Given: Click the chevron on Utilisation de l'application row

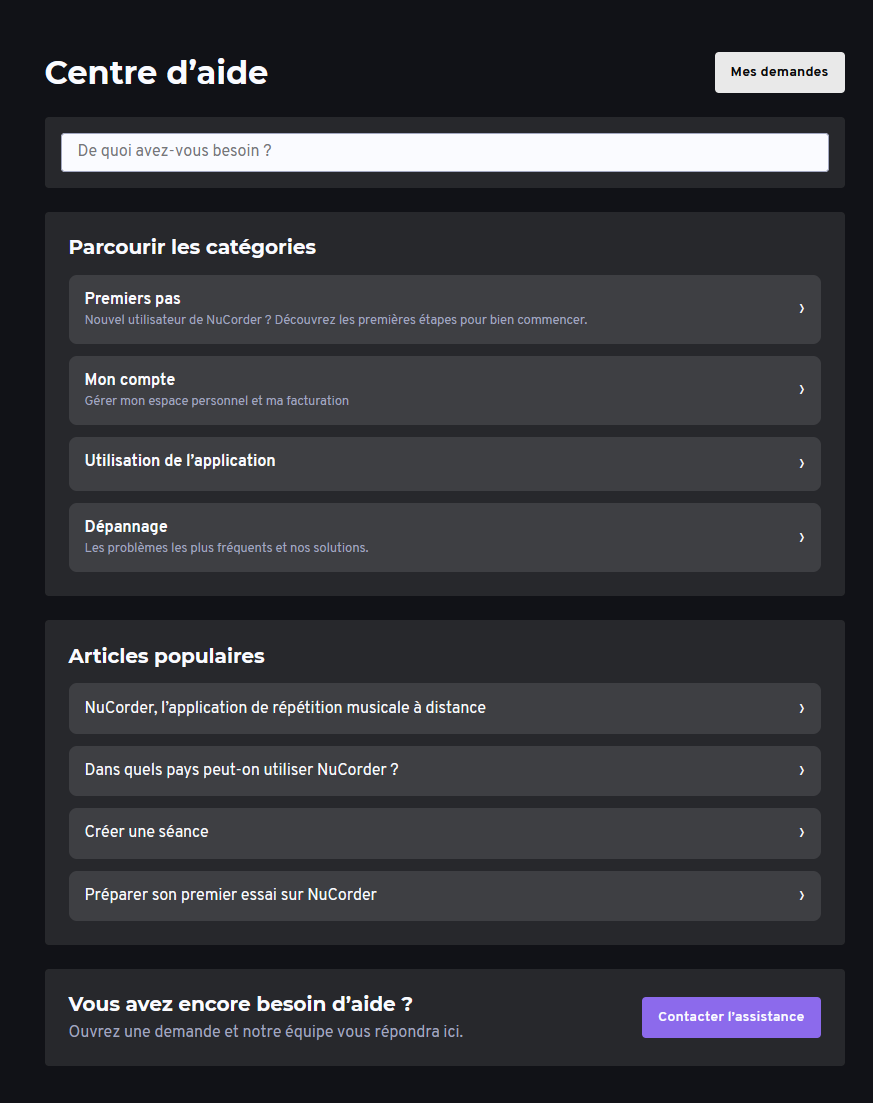Looking at the screenshot, I should (801, 464).
